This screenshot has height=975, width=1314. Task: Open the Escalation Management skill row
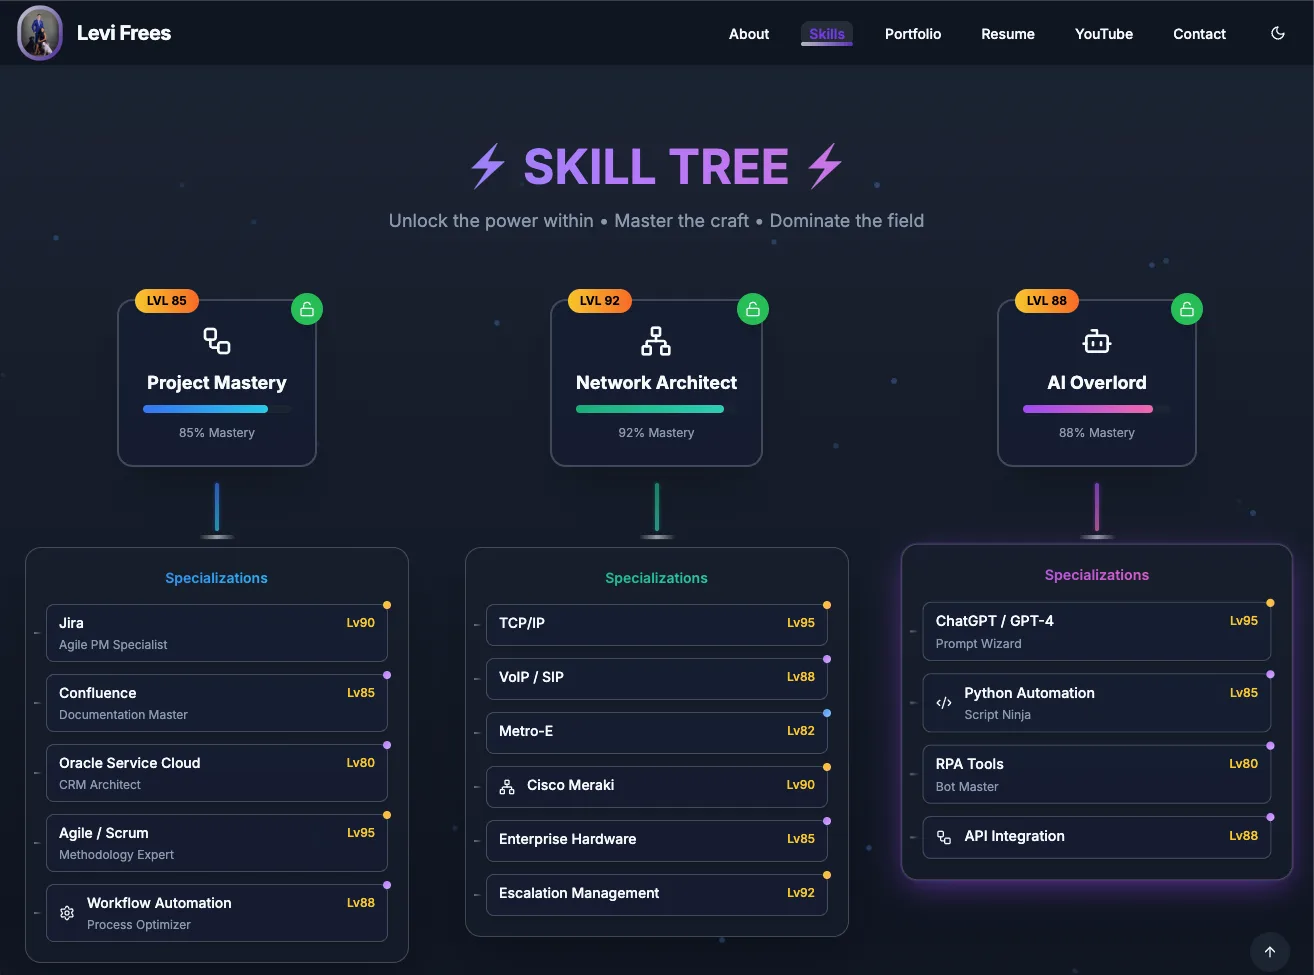point(657,894)
